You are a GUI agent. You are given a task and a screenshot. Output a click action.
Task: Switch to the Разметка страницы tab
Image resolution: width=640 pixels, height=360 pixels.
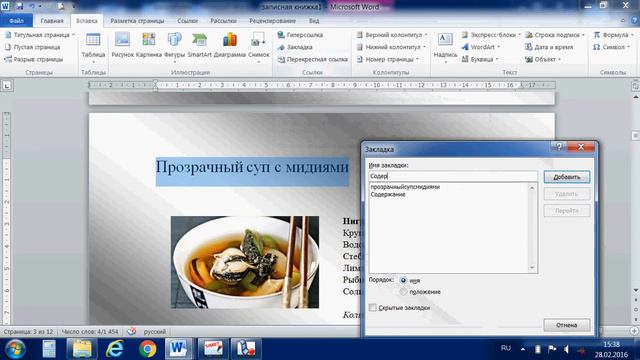137,20
